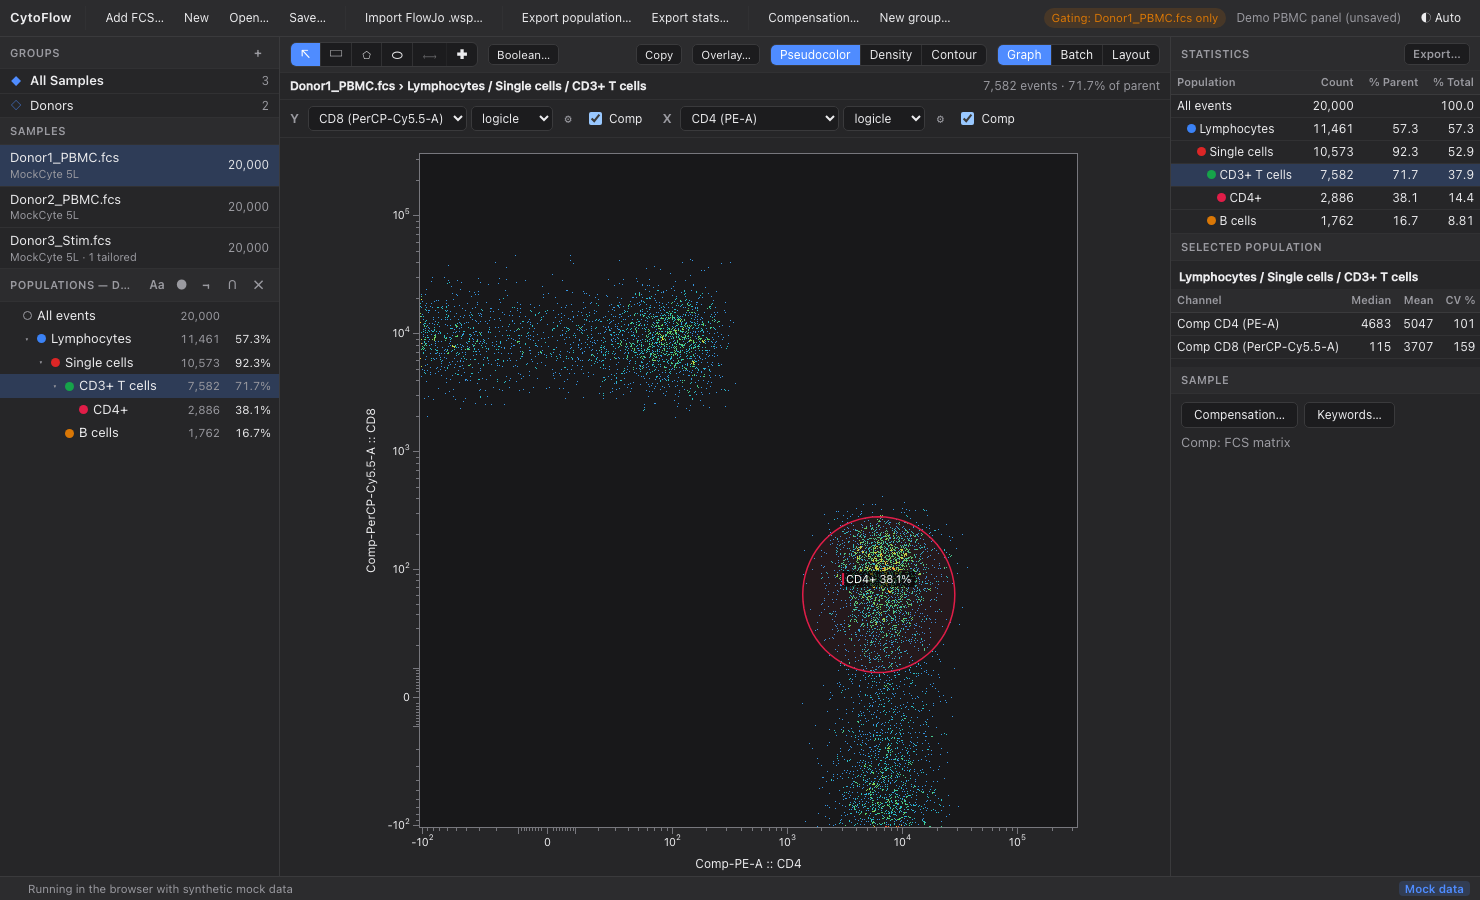Image resolution: width=1480 pixels, height=900 pixels.
Task: Click the rename population Aa icon
Action: [x=157, y=285]
